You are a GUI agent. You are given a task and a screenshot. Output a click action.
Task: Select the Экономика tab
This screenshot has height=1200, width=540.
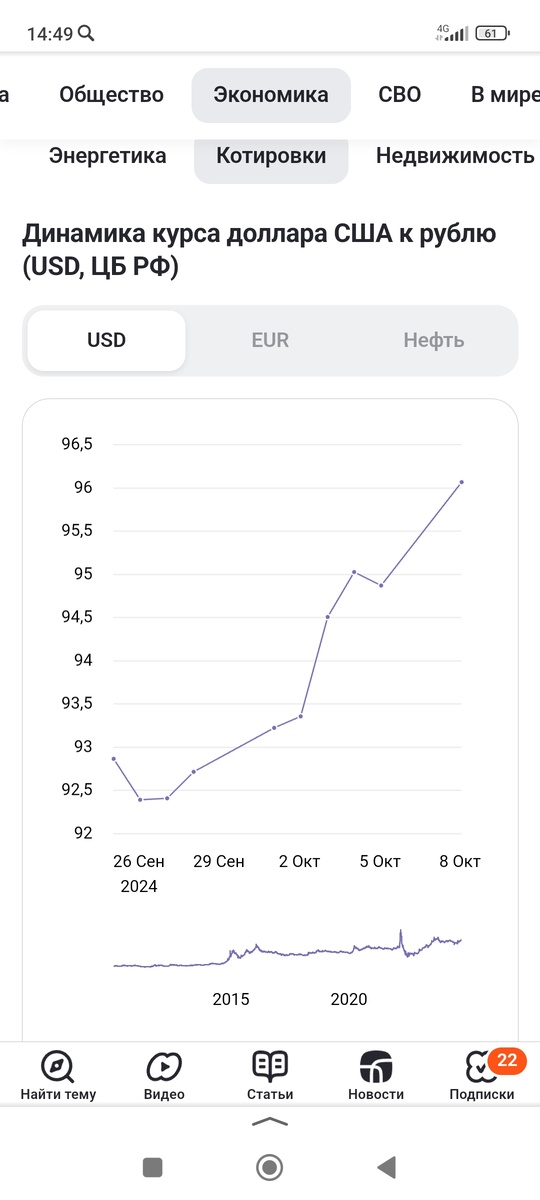click(271, 95)
